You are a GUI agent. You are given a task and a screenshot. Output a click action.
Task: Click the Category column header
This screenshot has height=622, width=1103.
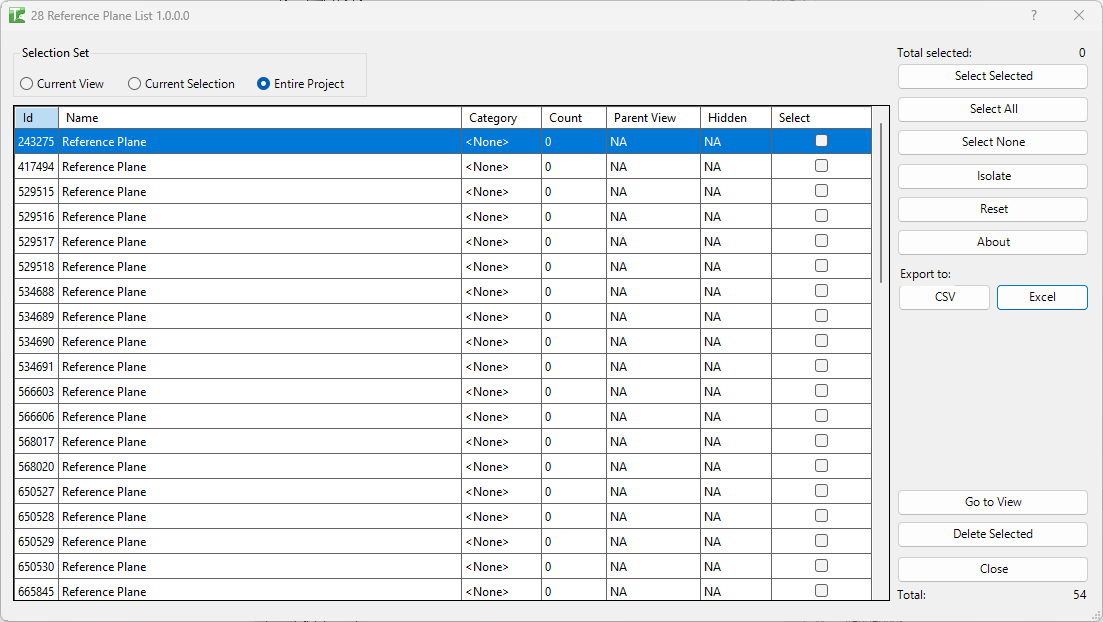tap(501, 118)
